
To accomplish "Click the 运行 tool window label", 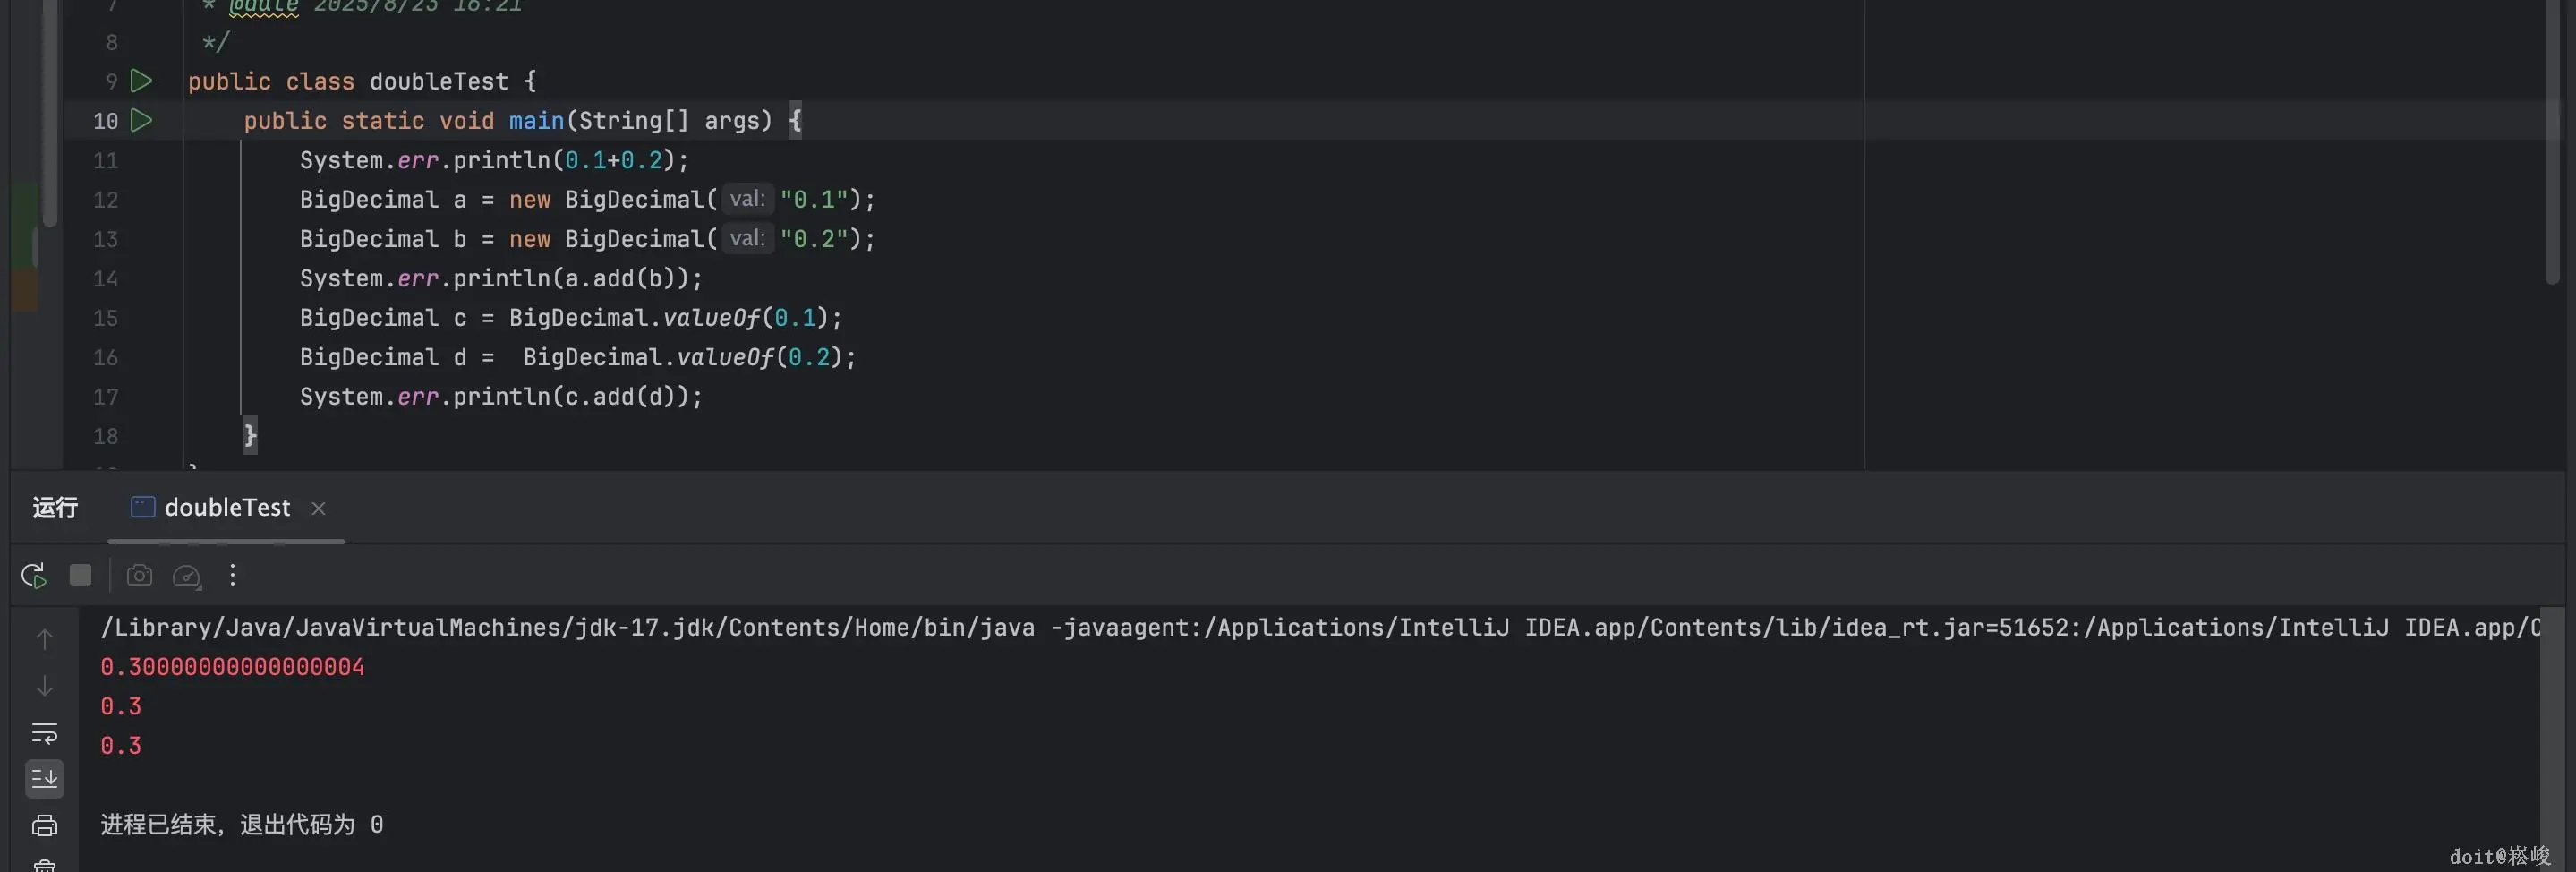I will pos(55,508).
